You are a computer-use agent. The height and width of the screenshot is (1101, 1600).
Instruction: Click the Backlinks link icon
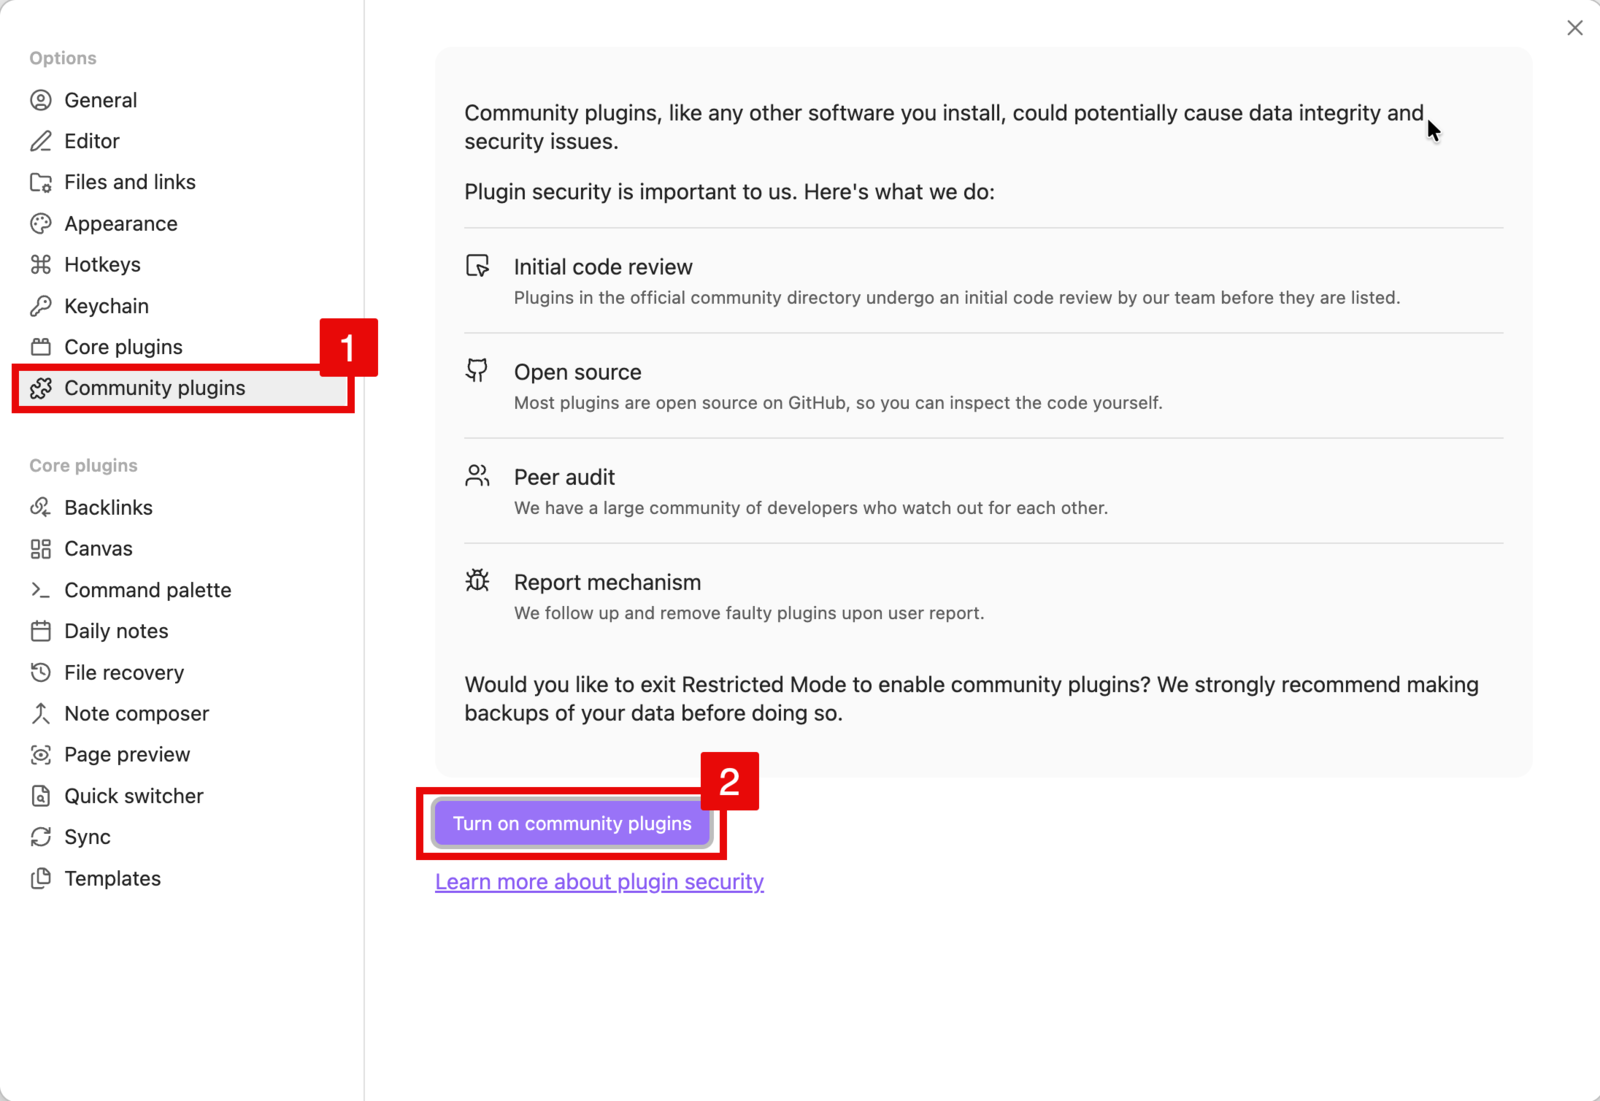click(x=41, y=507)
